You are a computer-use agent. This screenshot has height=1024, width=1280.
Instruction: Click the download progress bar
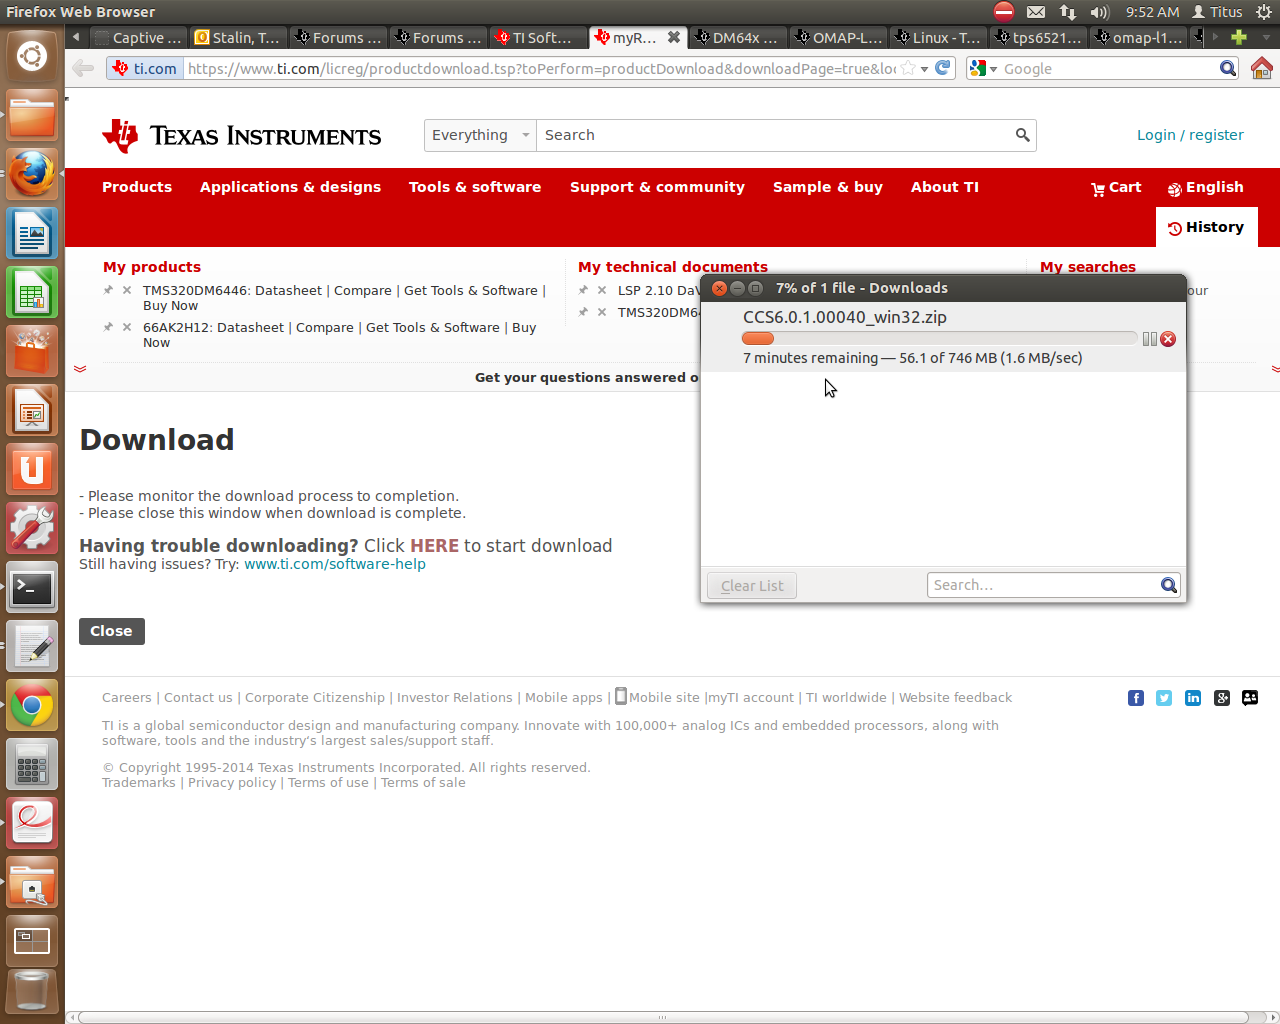(x=940, y=339)
